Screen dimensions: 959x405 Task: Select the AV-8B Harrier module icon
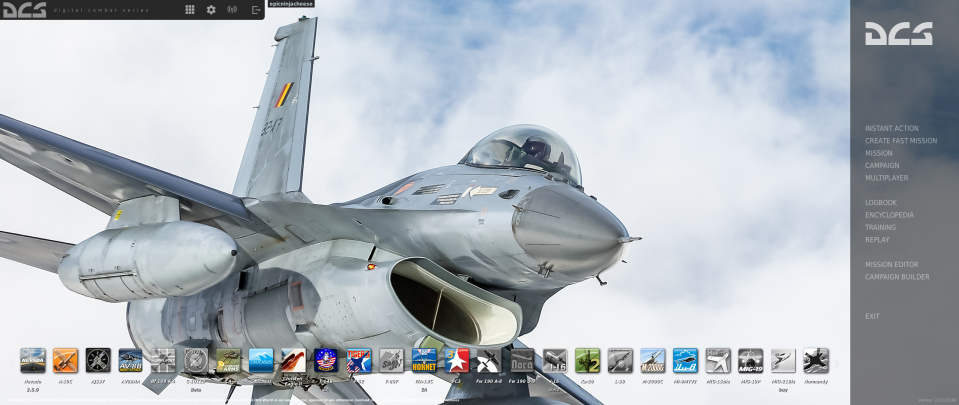(130, 360)
